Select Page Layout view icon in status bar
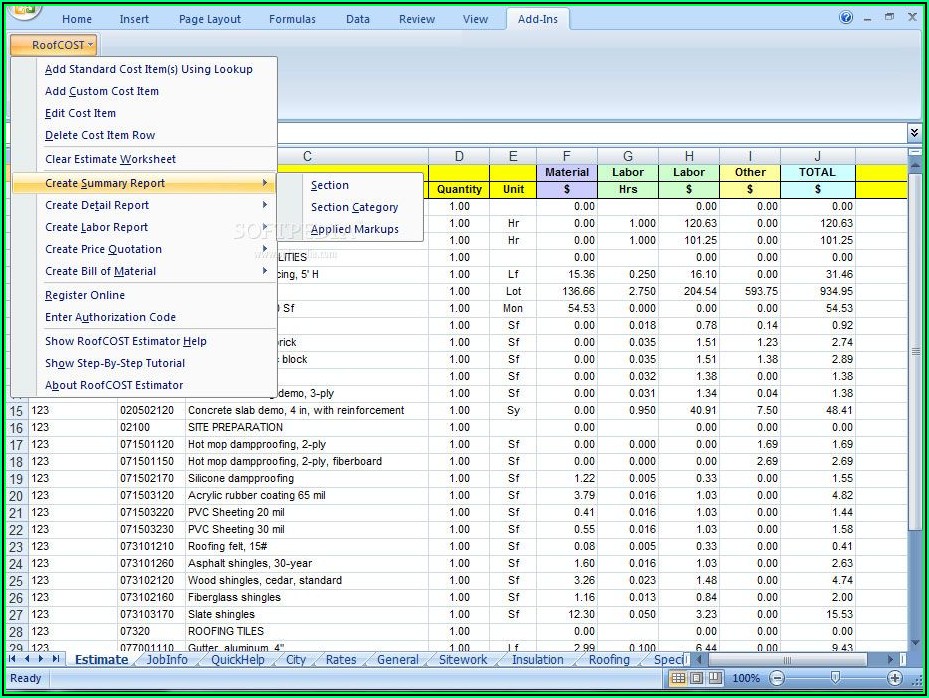929x698 pixels. [697, 678]
